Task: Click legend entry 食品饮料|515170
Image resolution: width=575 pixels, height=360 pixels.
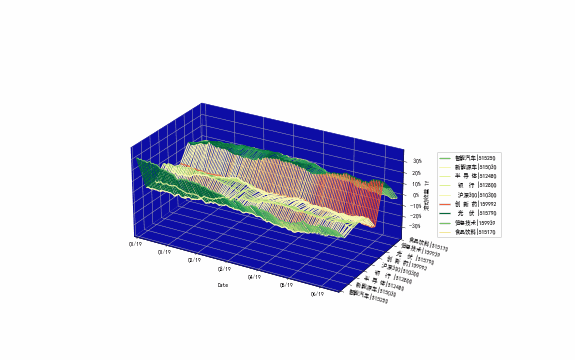Action: 468,232
